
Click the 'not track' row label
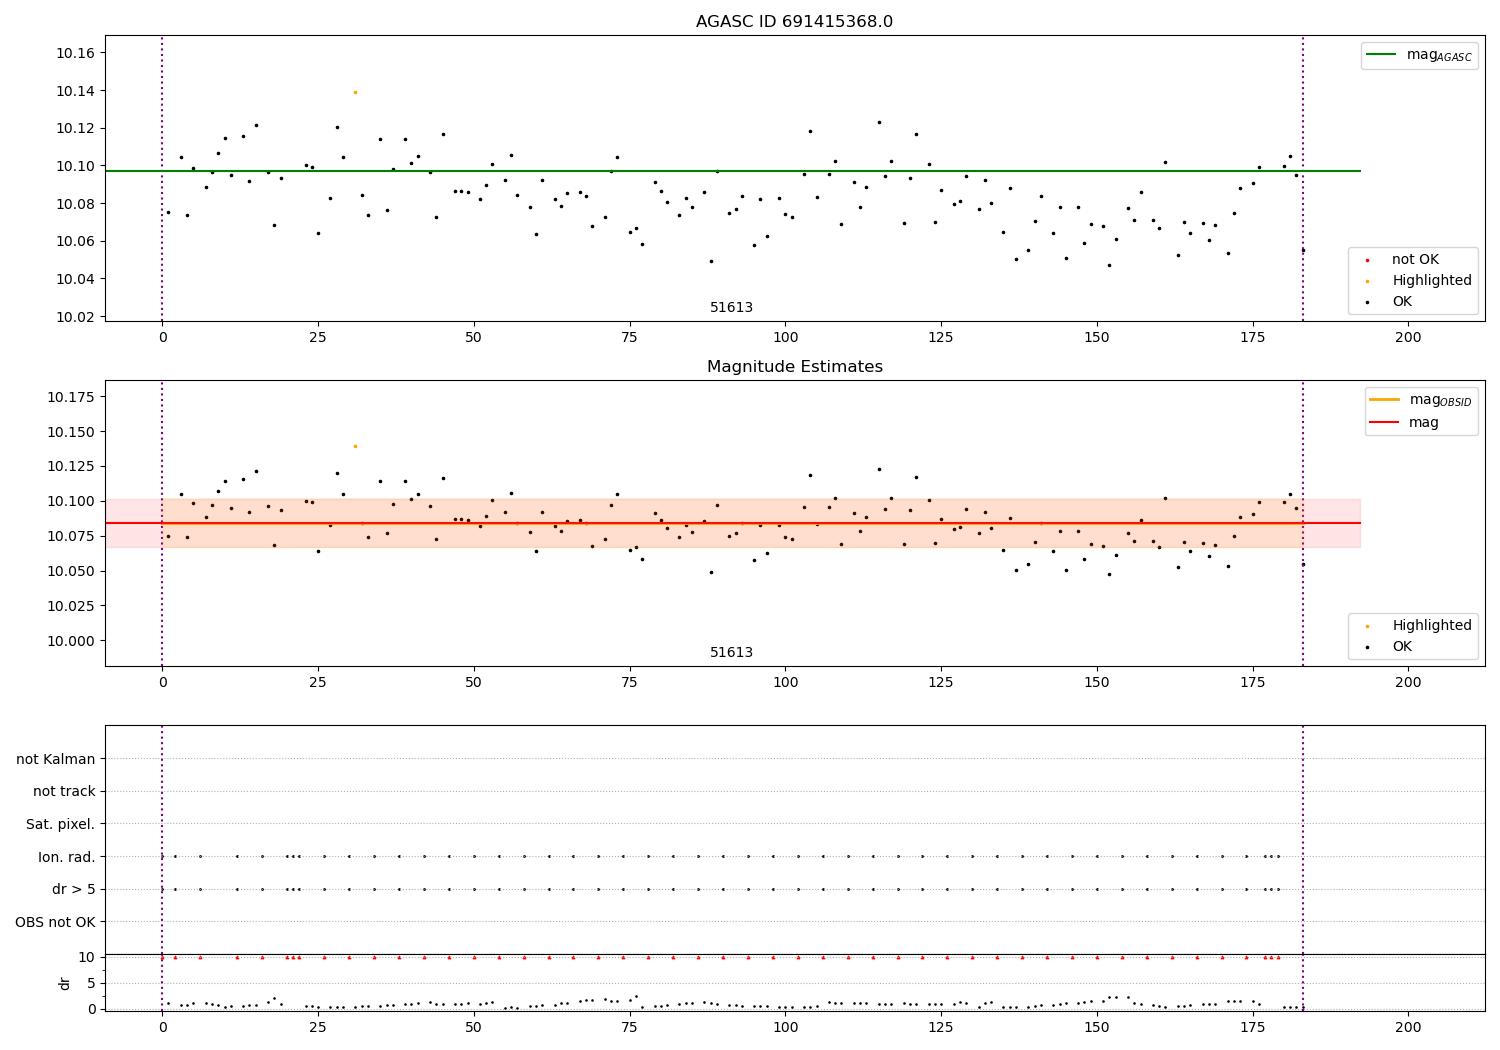coord(64,792)
